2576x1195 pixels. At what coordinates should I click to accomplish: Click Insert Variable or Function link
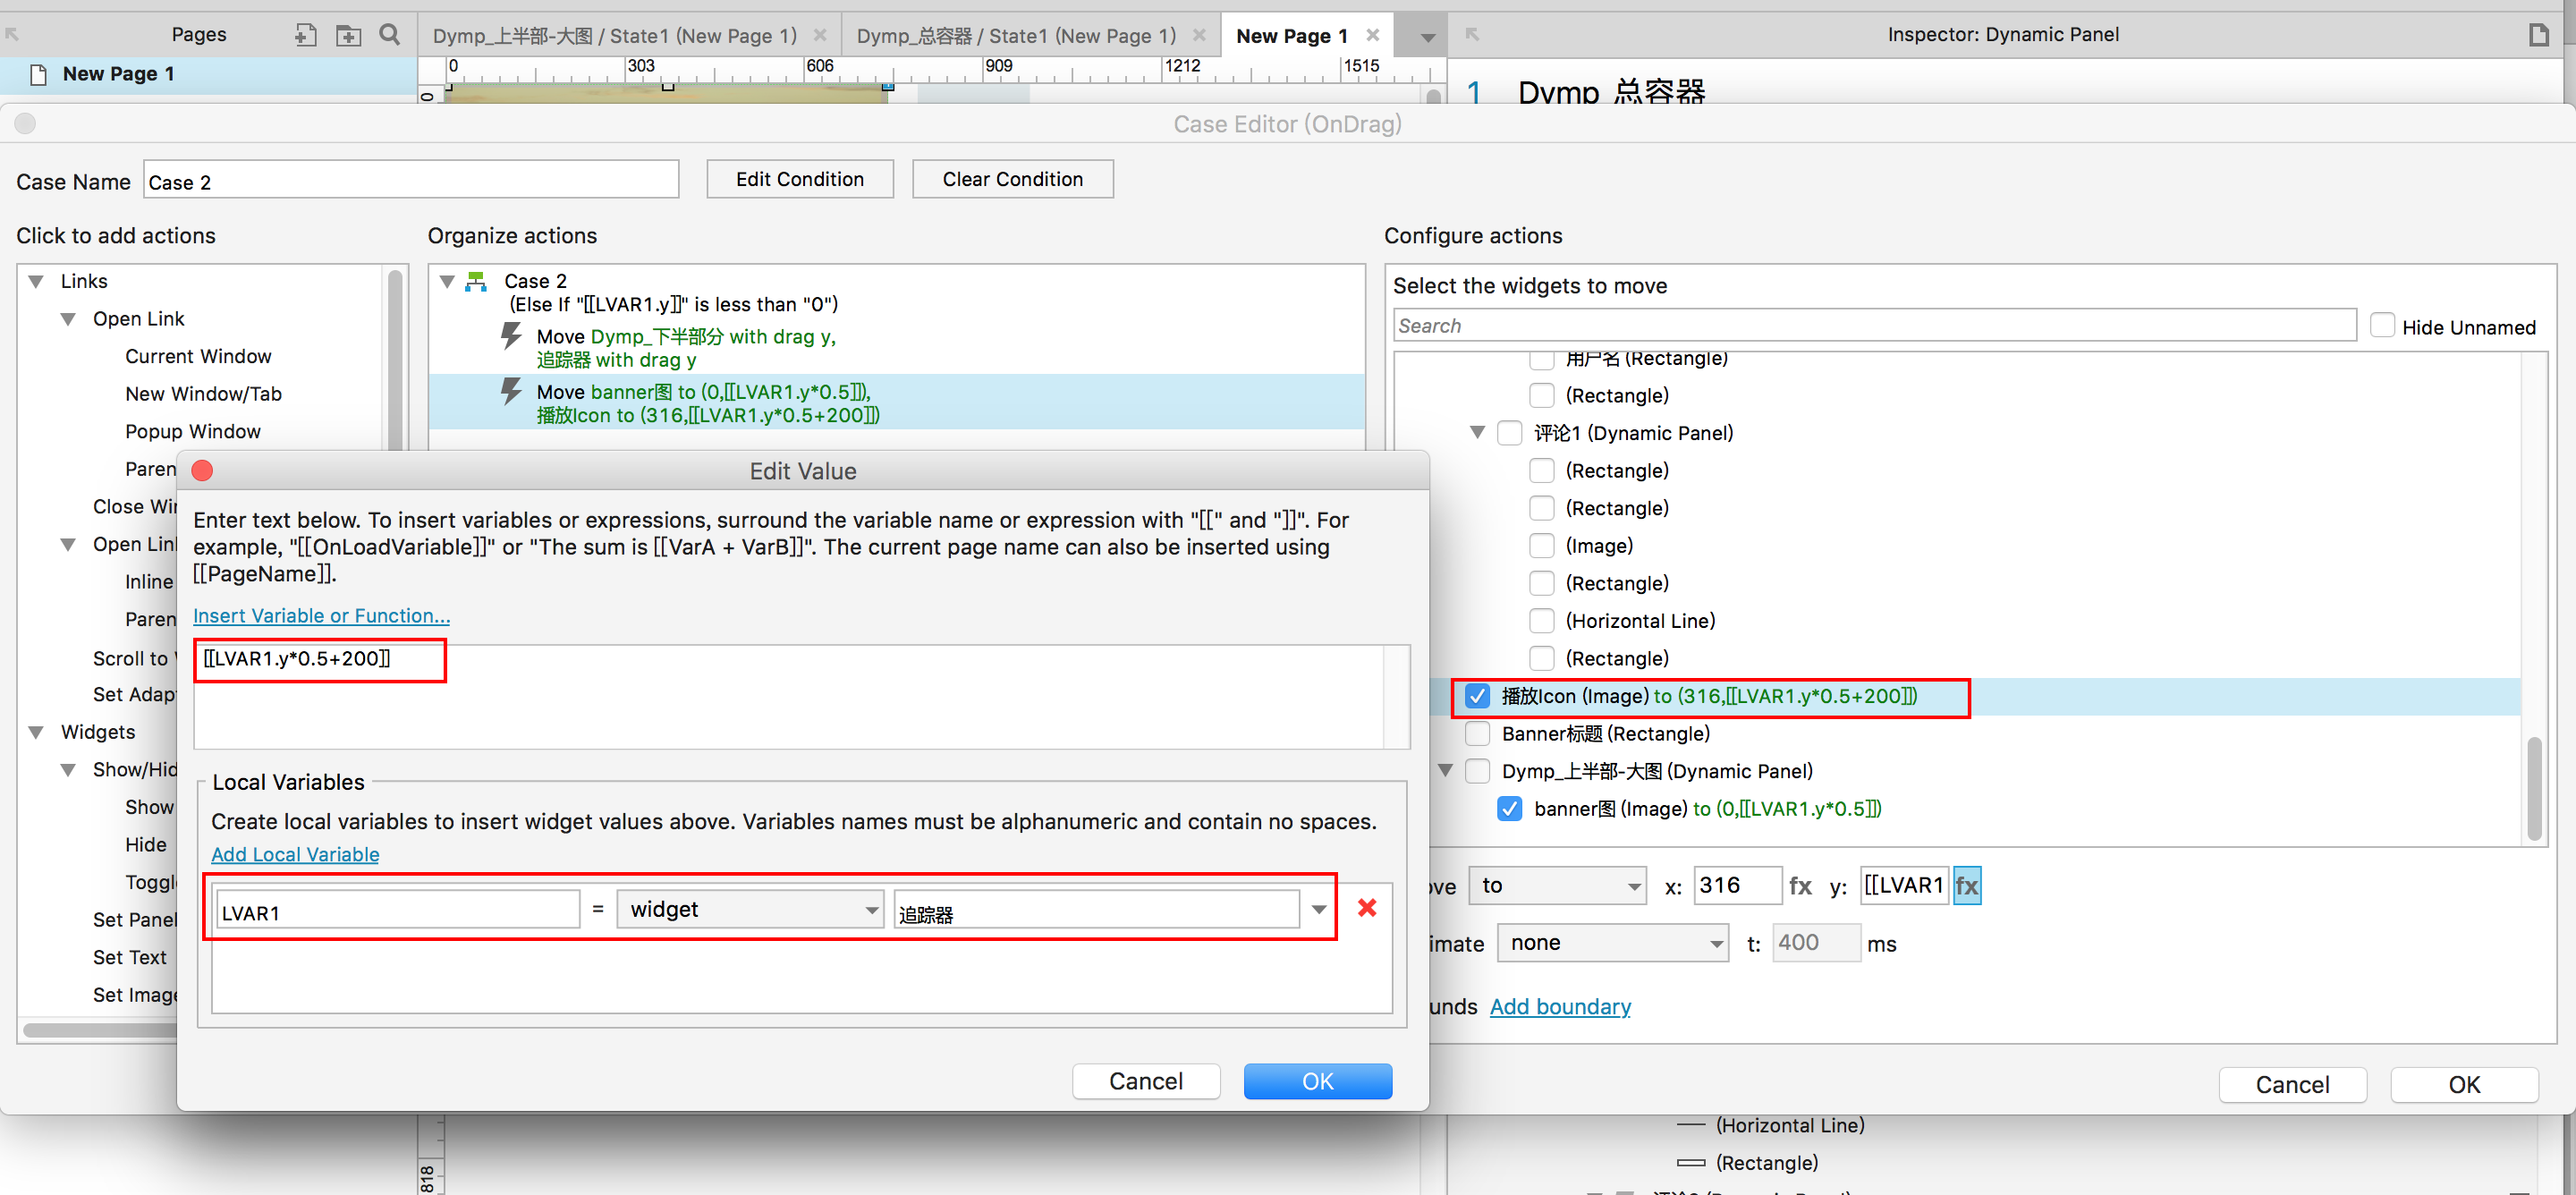point(321,616)
